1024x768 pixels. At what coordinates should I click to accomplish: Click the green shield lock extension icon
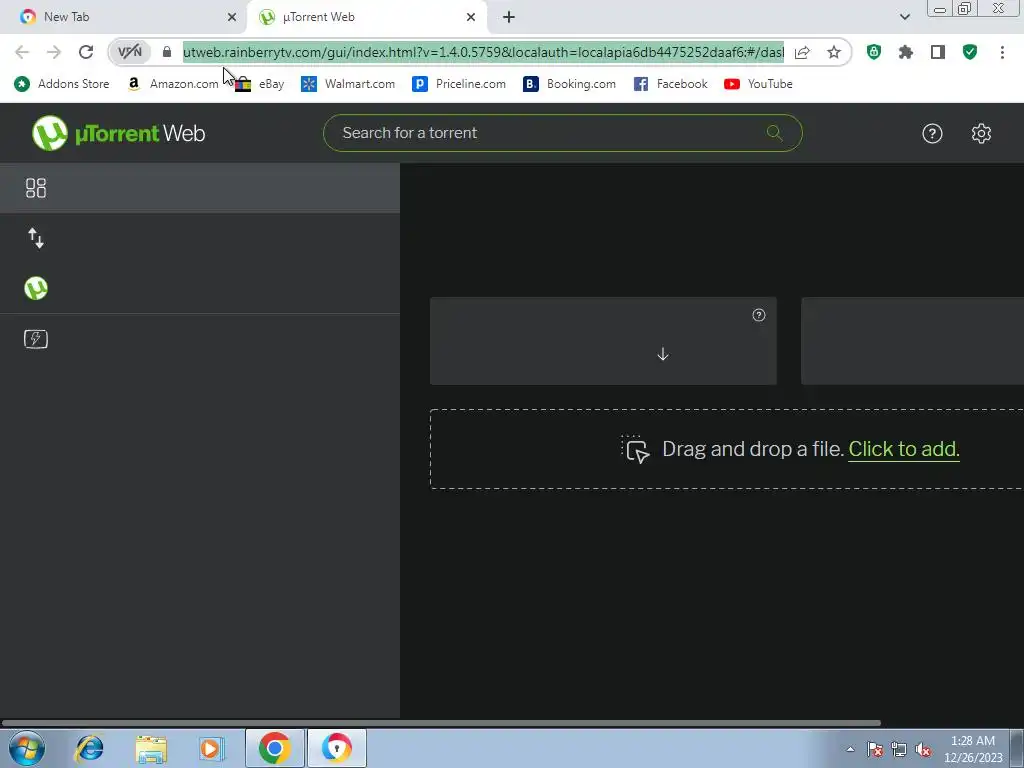874,52
